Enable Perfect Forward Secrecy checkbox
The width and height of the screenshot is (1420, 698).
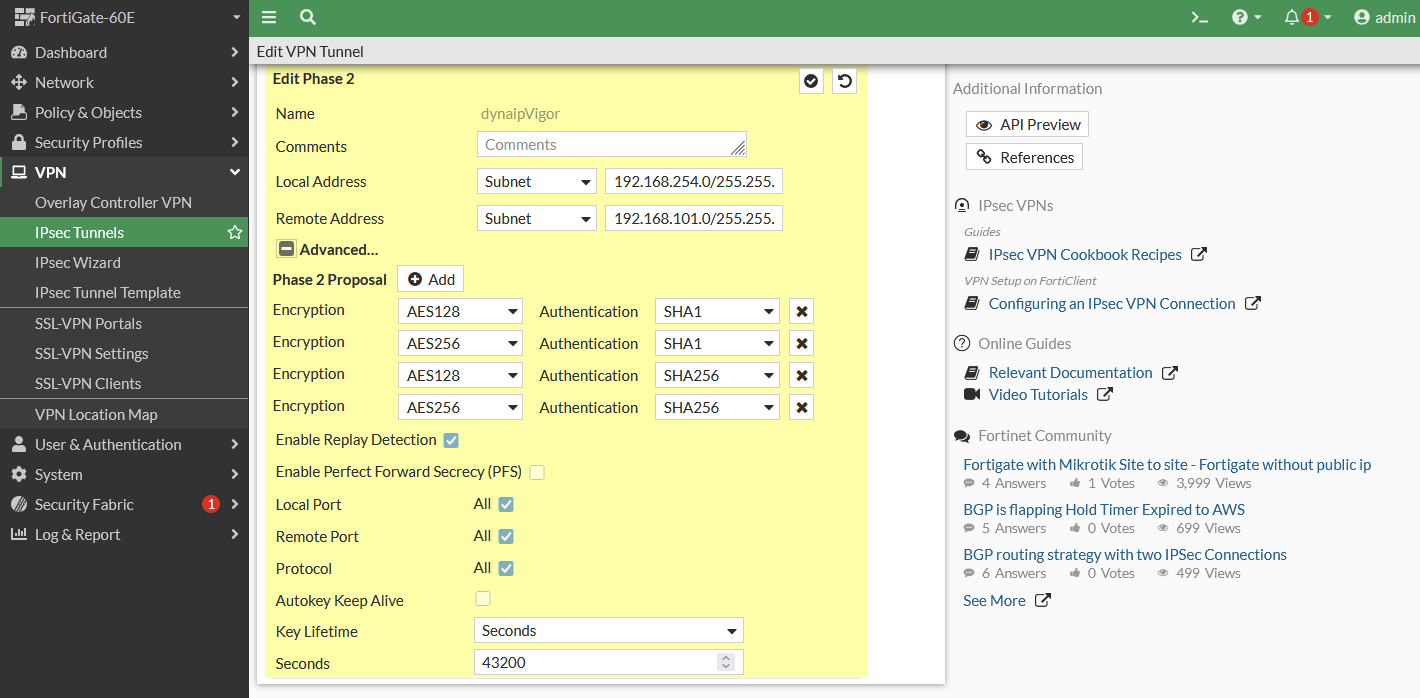pyautogui.click(x=537, y=472)
